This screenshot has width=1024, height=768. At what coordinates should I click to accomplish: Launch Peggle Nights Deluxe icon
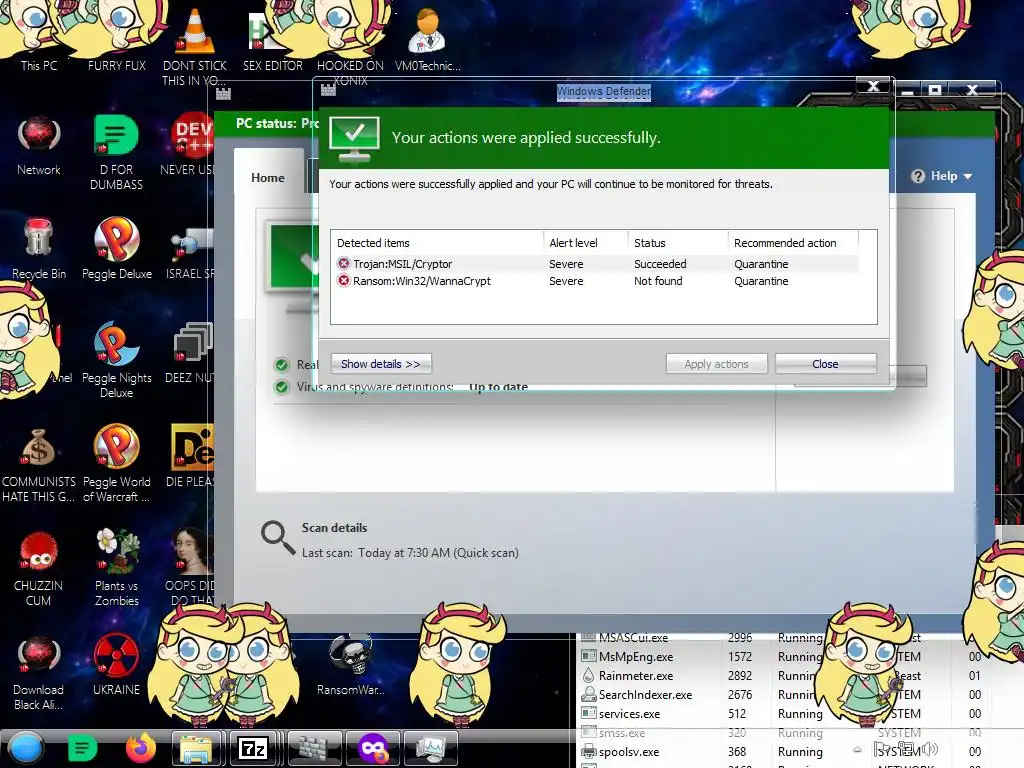pos(117,359)
